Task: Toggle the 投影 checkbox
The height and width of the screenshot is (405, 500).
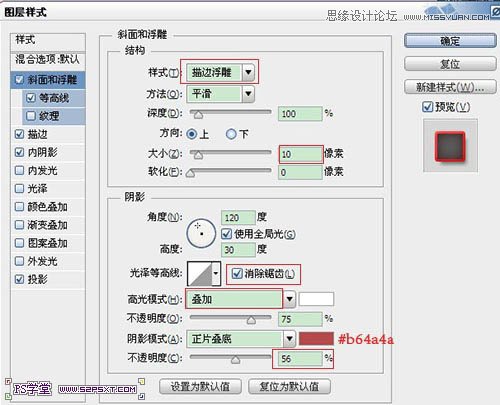Action: point(19,279)
